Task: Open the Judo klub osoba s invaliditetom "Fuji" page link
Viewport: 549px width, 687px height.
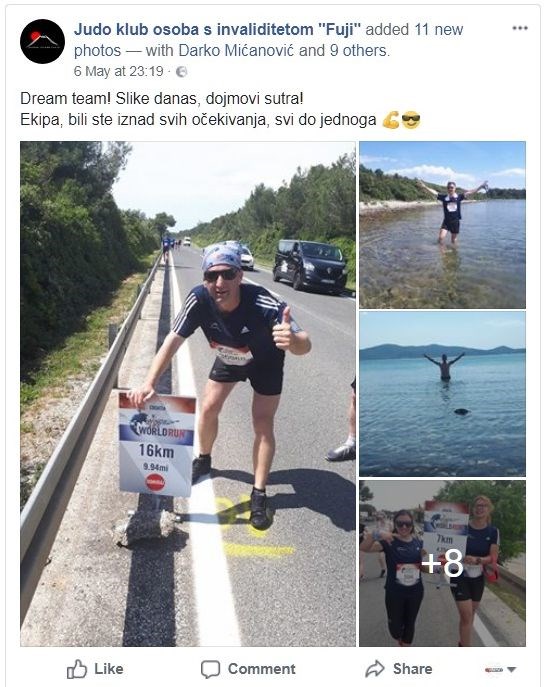Action: pos(217,30)
